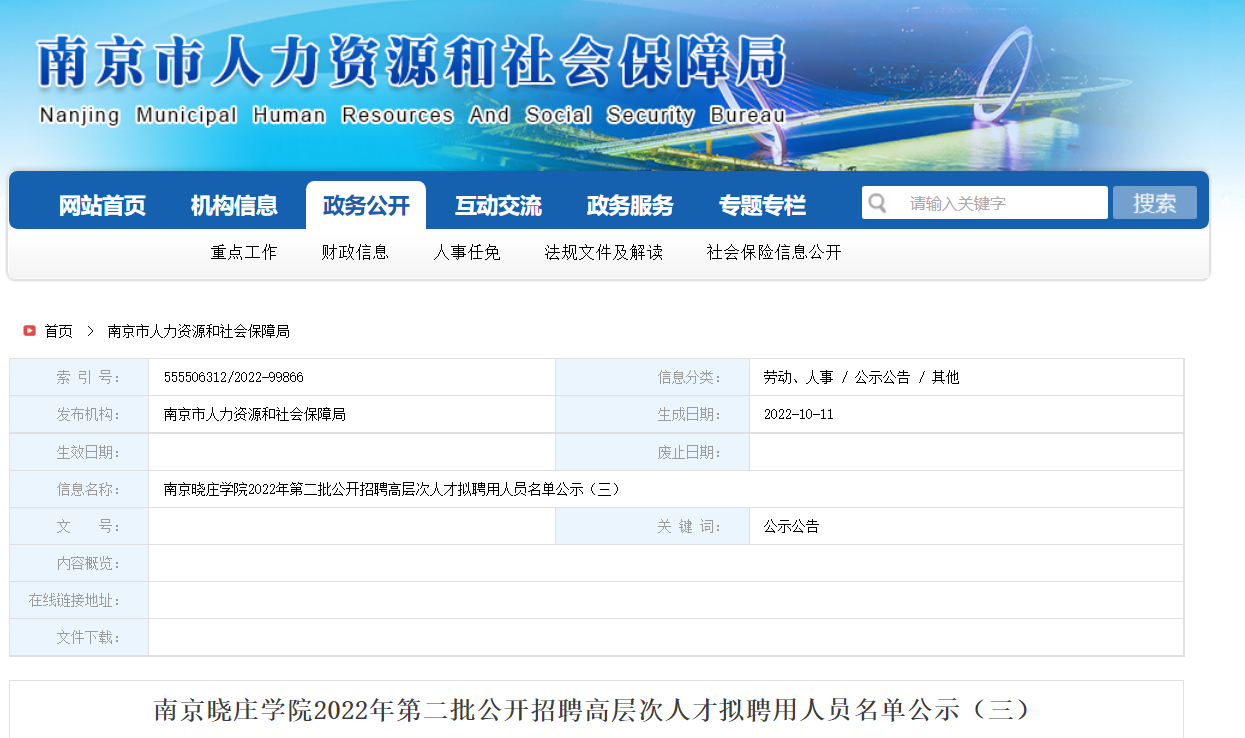Click the red home breadcrumb icon

(x=30, y=331)
